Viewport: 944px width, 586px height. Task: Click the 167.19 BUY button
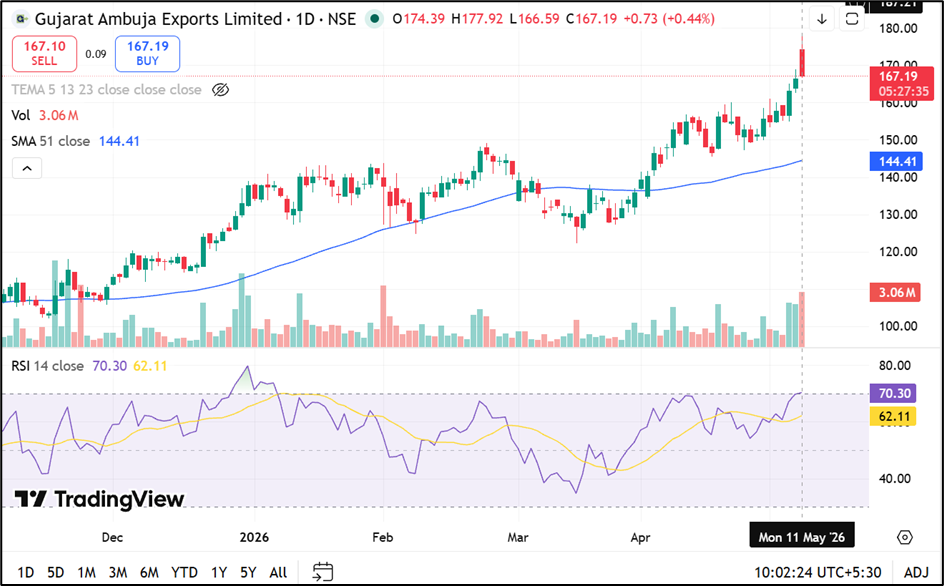click(148, 54)
